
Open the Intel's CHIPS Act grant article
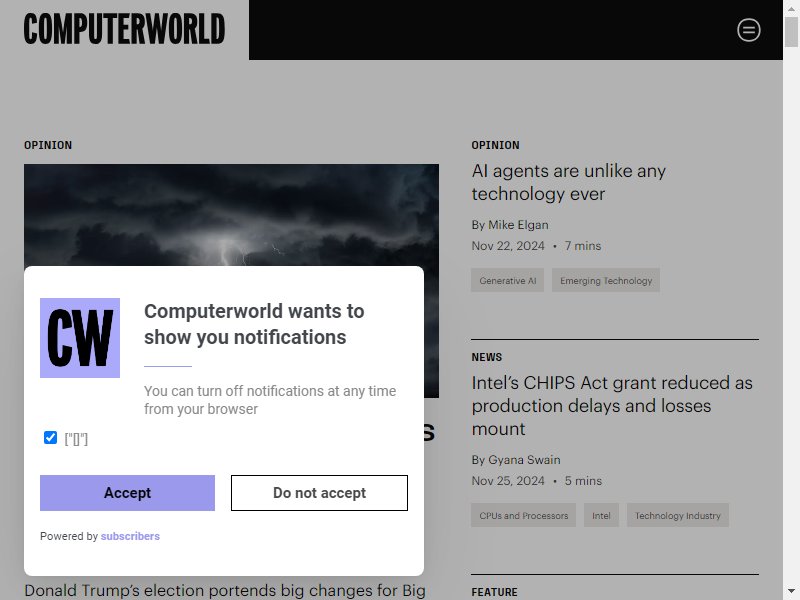click(x=612, y=406)
